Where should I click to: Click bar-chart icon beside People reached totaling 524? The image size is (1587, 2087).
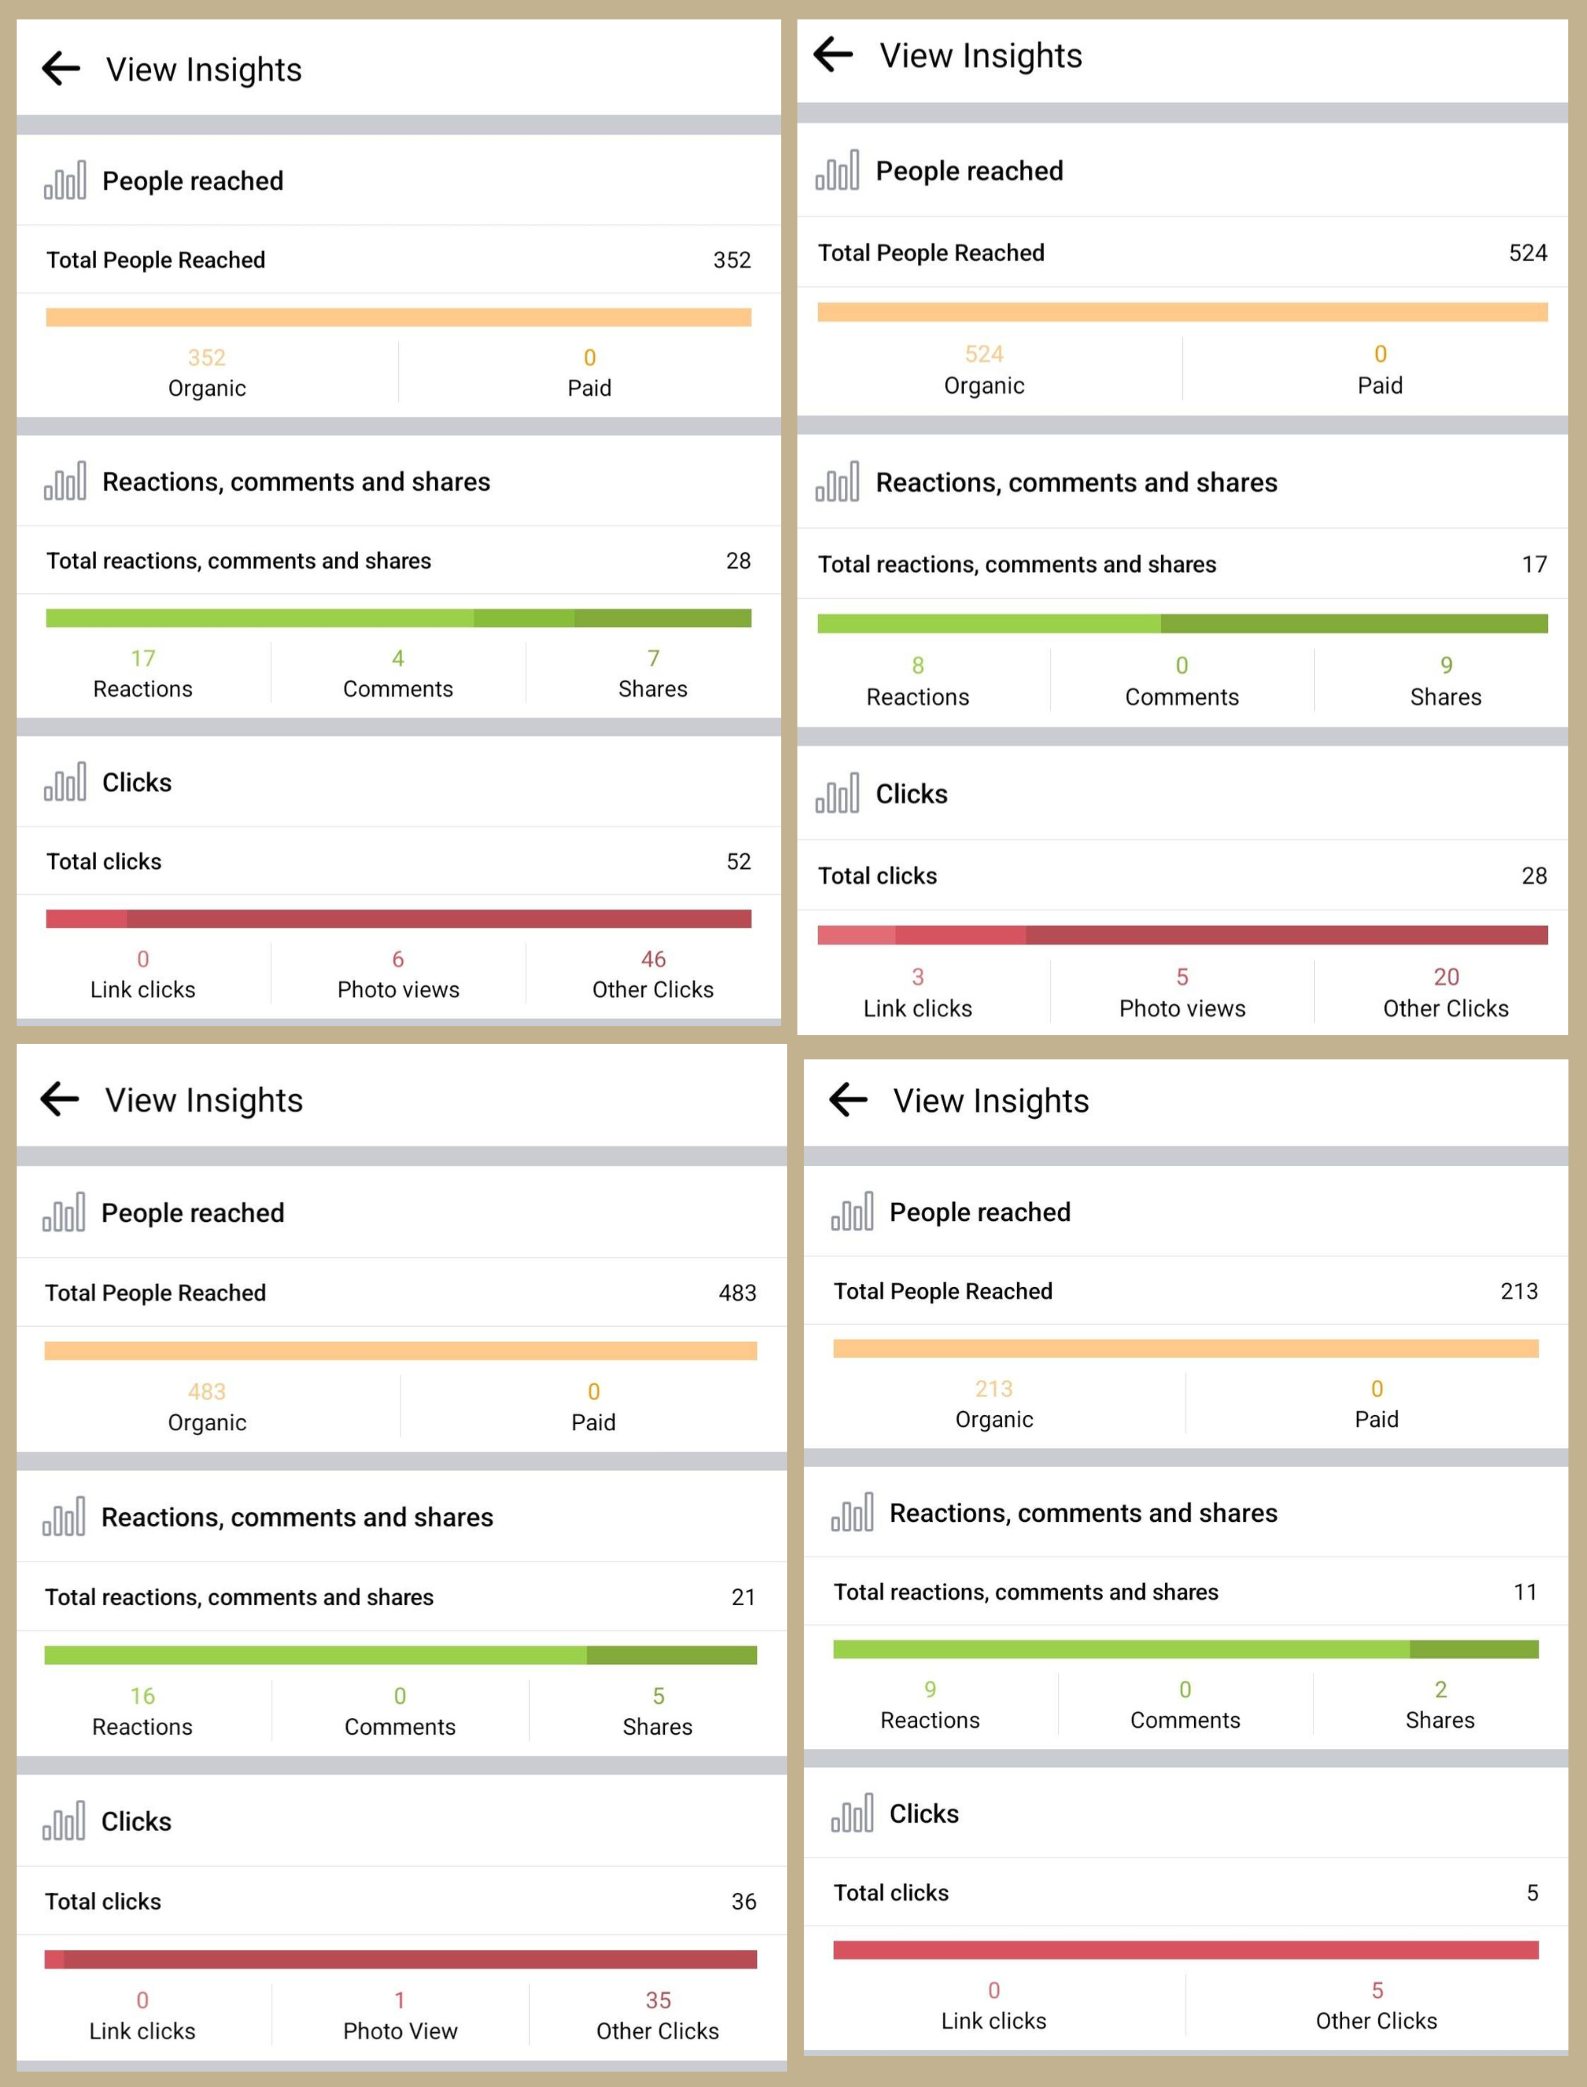(x=837, y=171)
